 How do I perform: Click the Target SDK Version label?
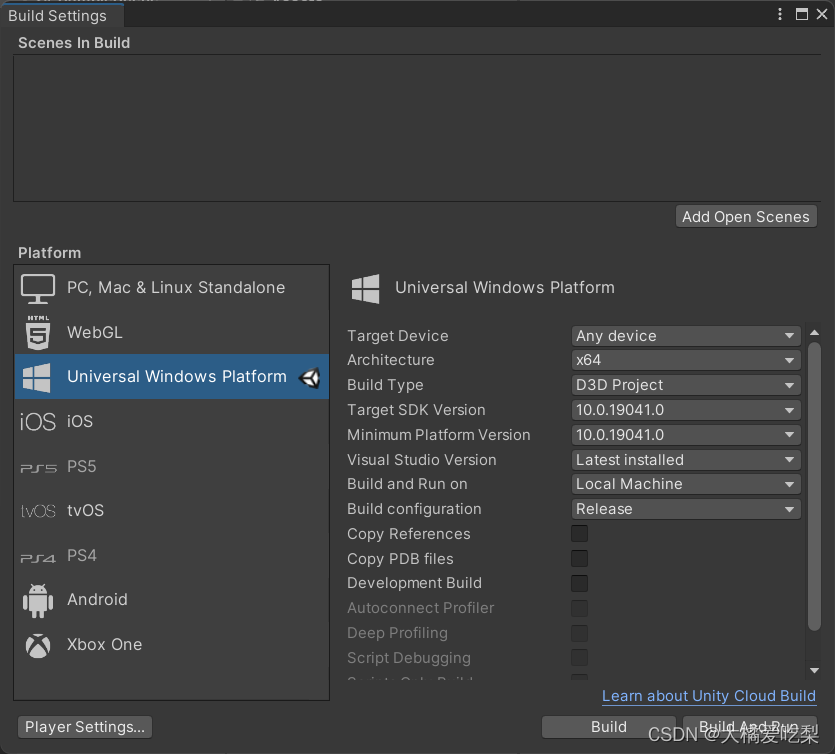click(416, 410)
